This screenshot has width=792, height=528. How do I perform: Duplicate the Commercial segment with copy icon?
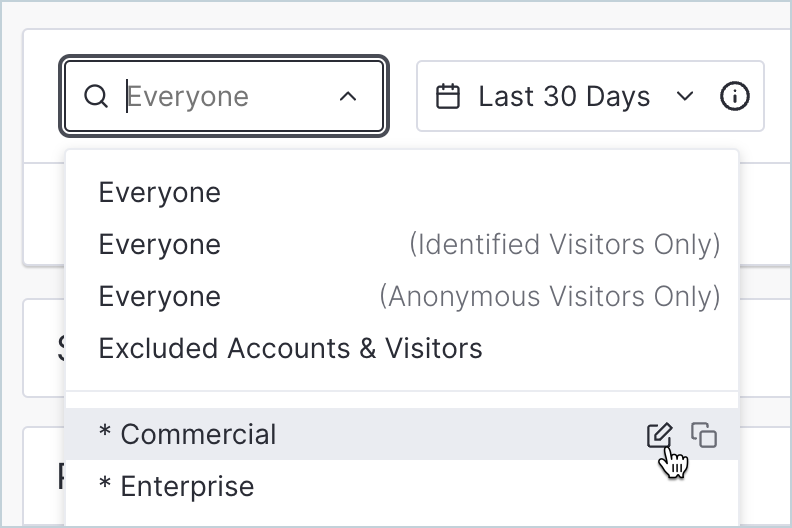(704, 435)
